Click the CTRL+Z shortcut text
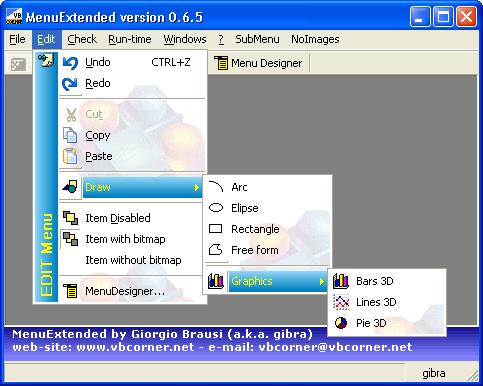The width and height of the screenshot is (483, 386). point(171,62)
